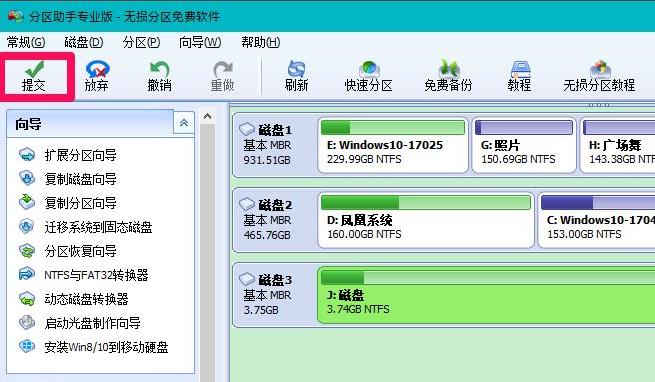Image resolution: width=655 pixels, height=382 pixels.
Task: Select the 磁盘1 disk header
Action: pyautogui.click(x=274, y=145)
